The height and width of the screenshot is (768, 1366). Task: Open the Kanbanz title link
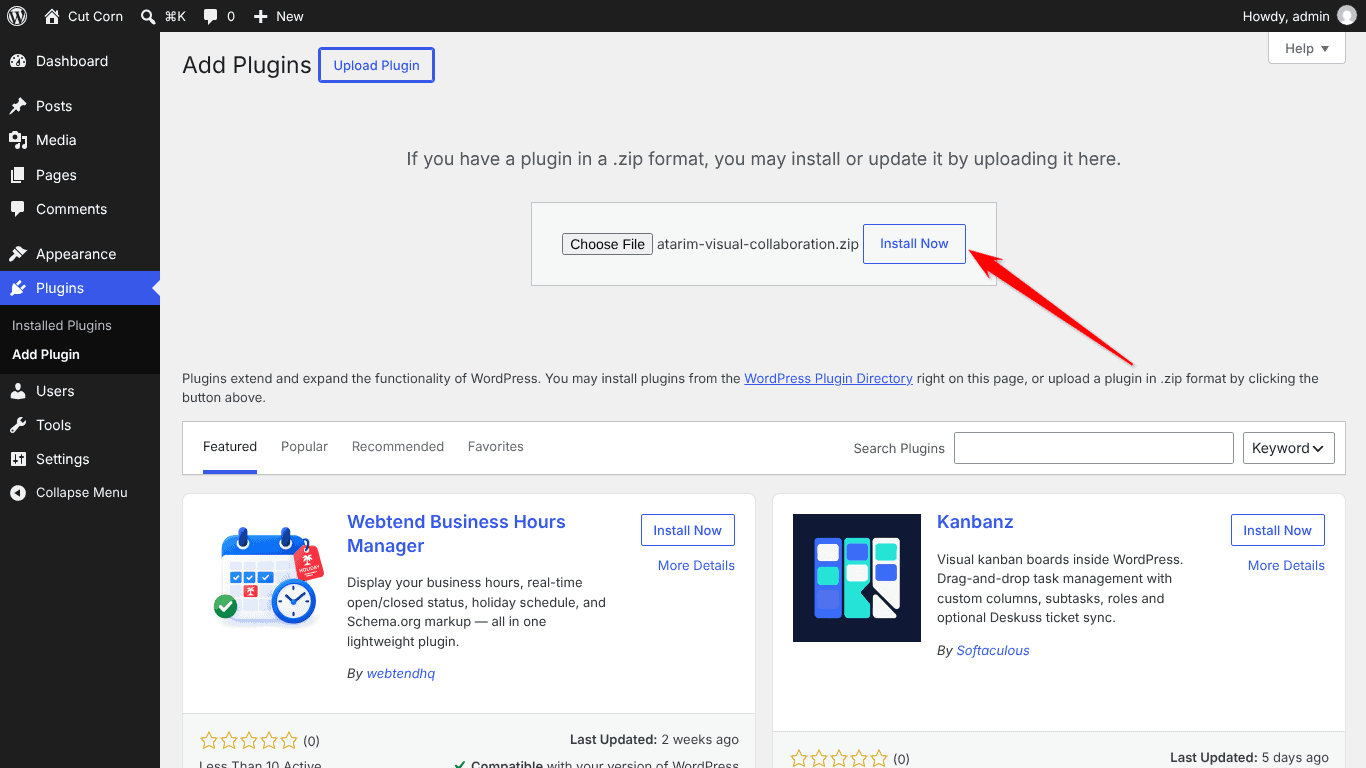point(975,522)
